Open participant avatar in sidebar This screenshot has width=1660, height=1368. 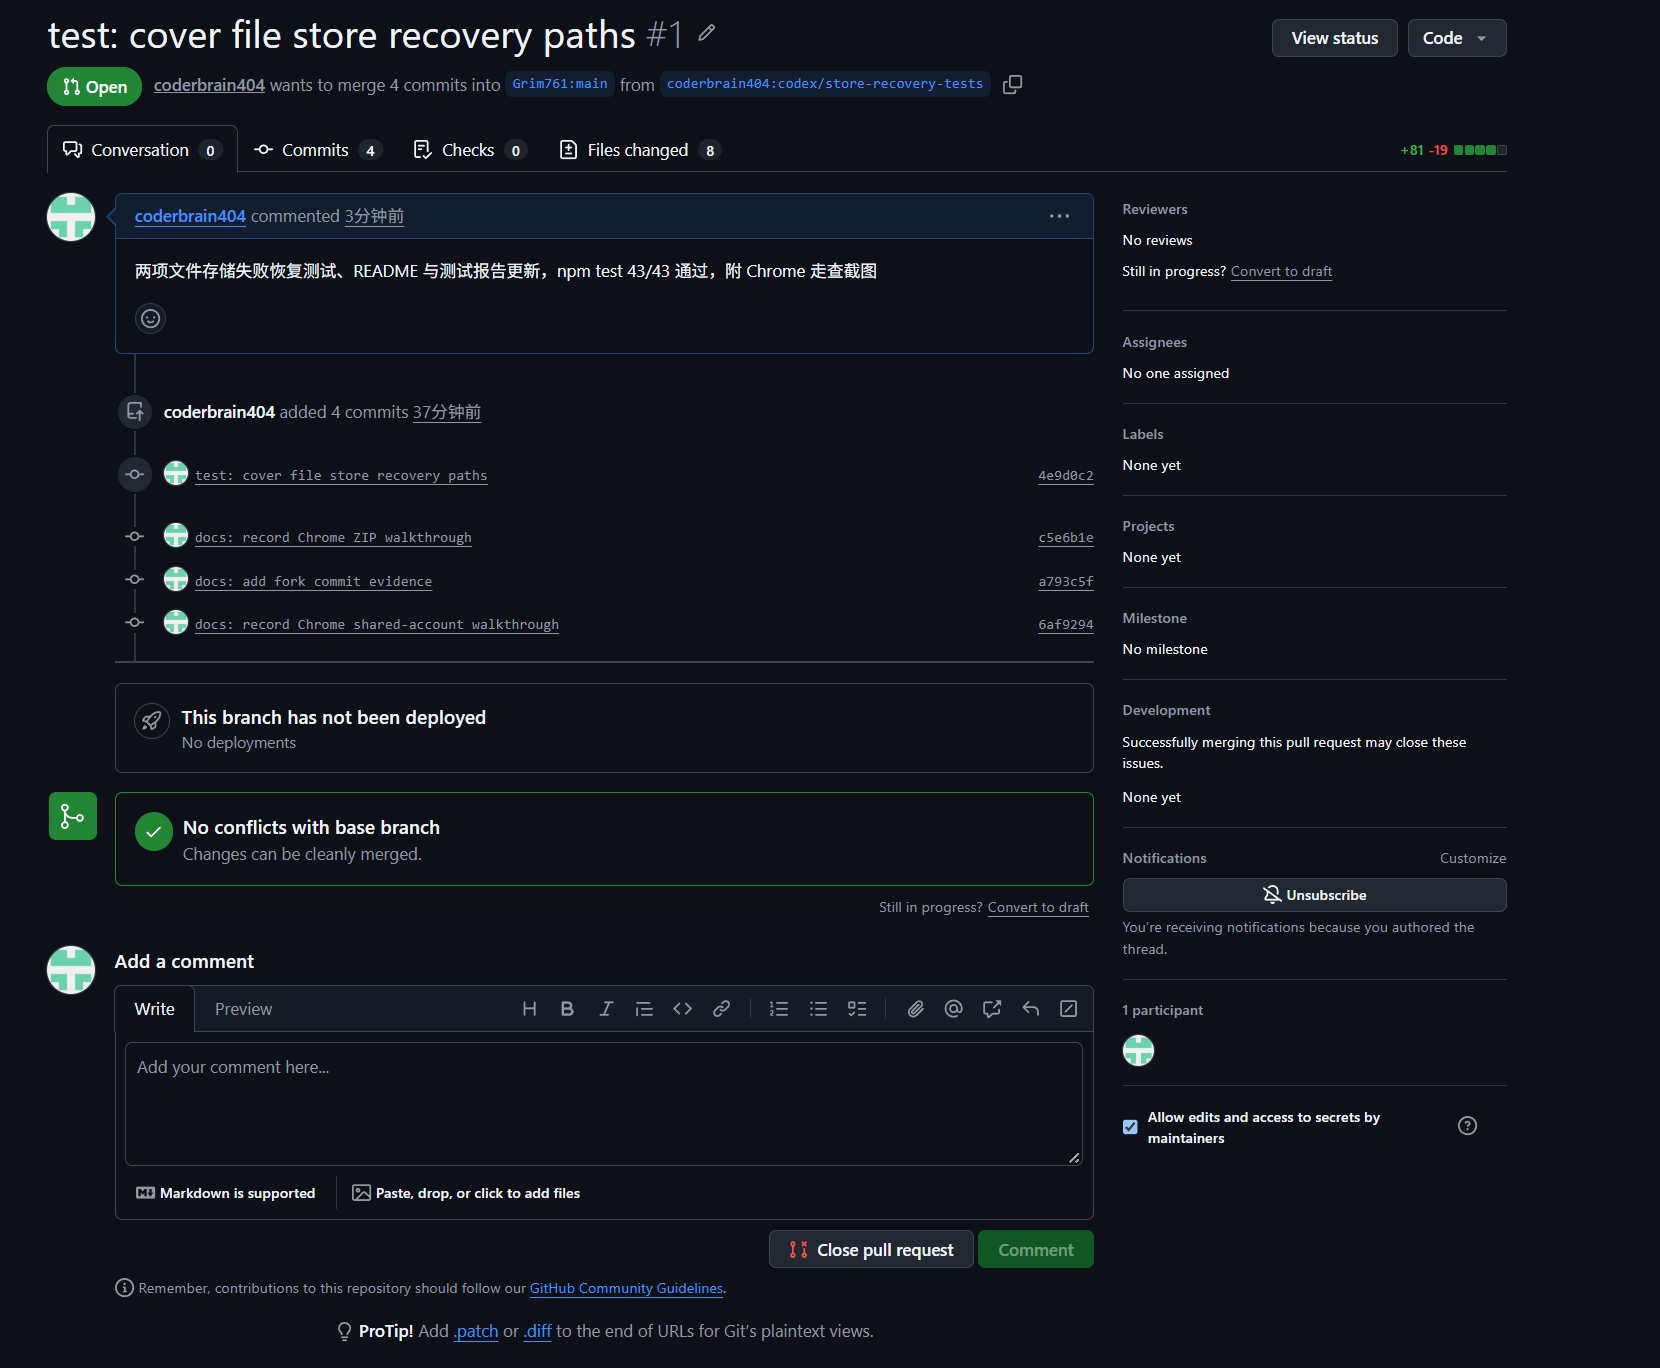click(1138, 1051)
